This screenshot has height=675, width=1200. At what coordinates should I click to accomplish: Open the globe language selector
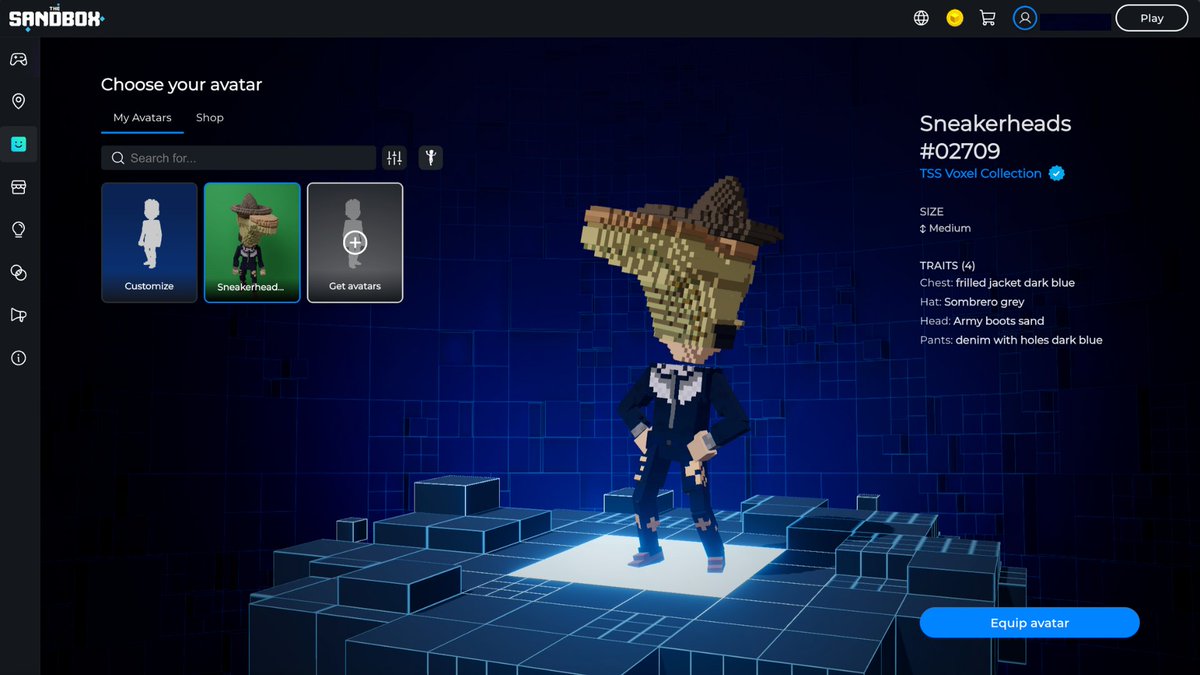pos(921,18)
